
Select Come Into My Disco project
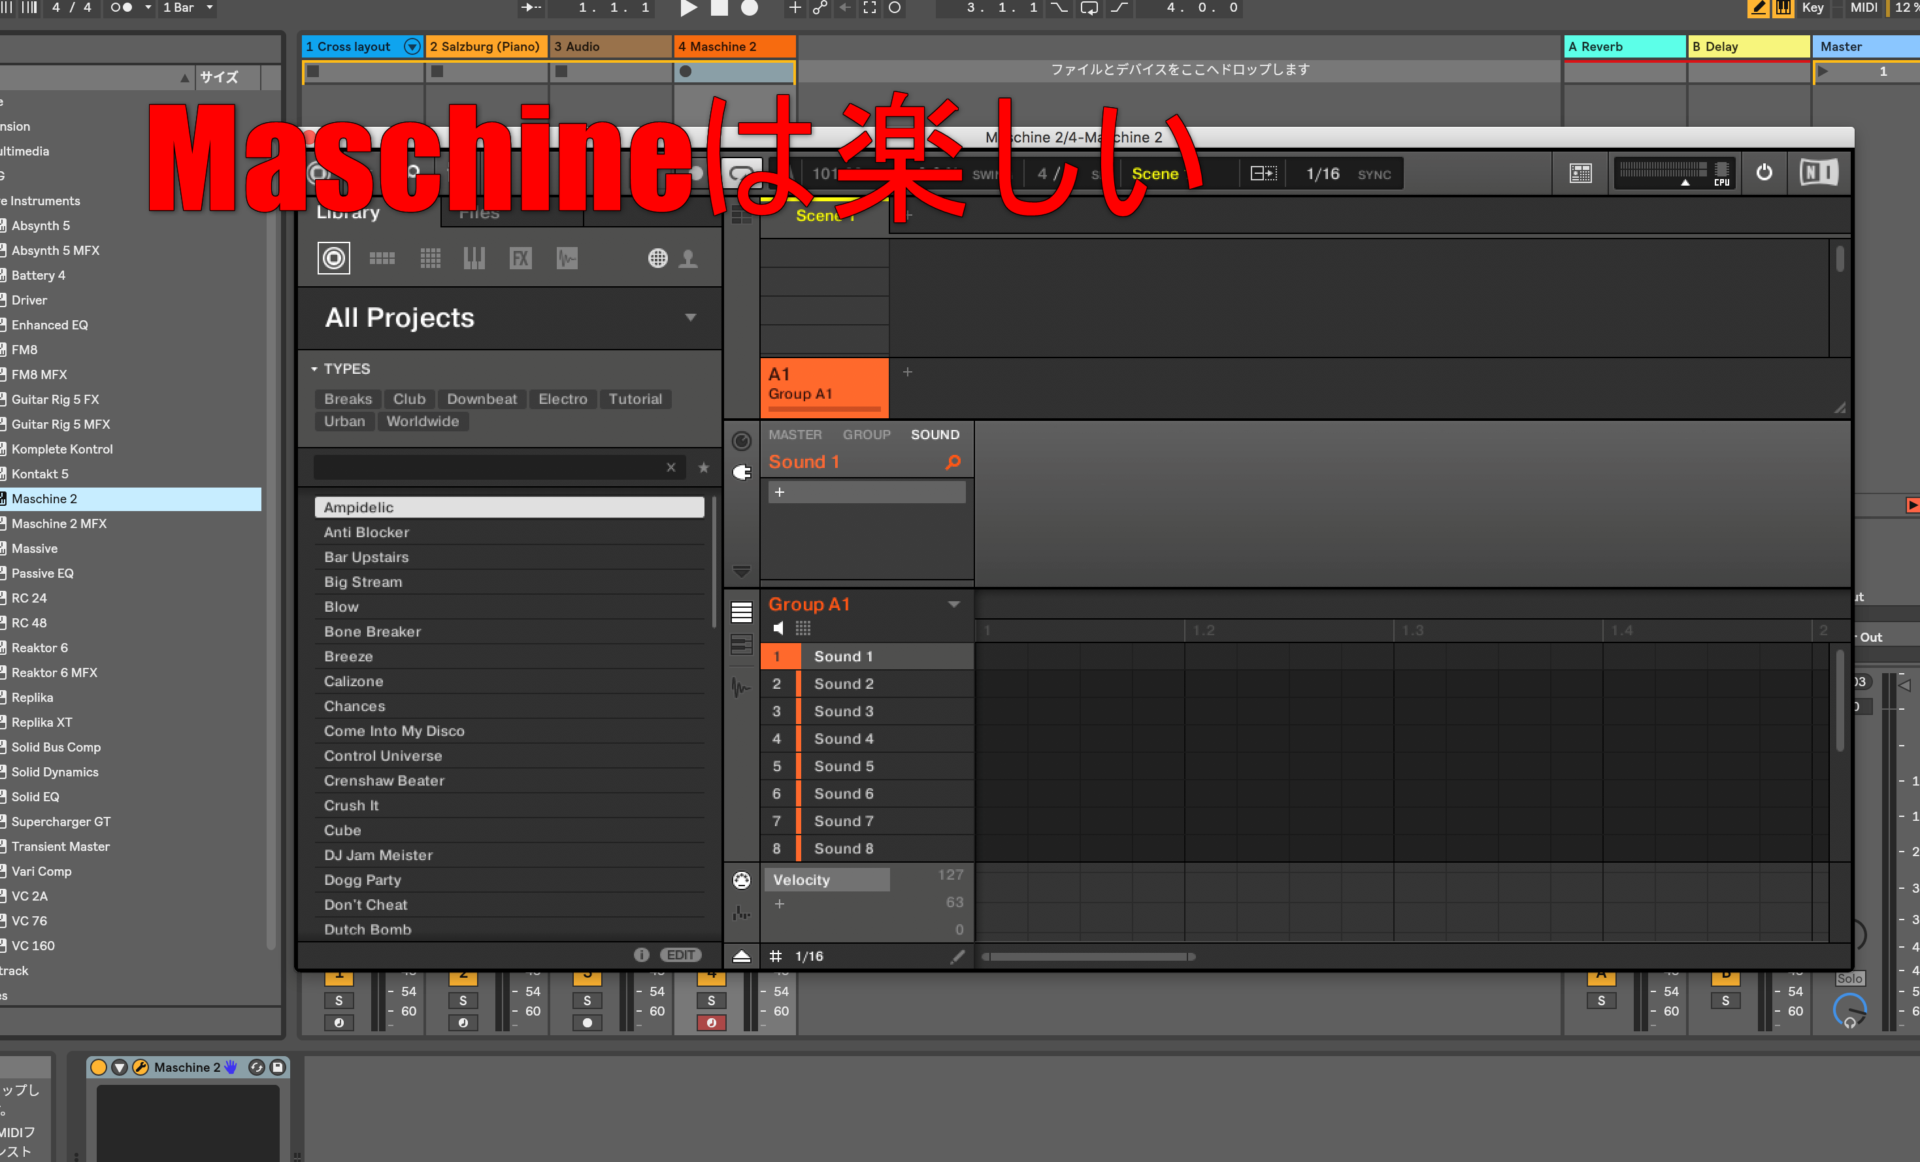tap(394, 731)
